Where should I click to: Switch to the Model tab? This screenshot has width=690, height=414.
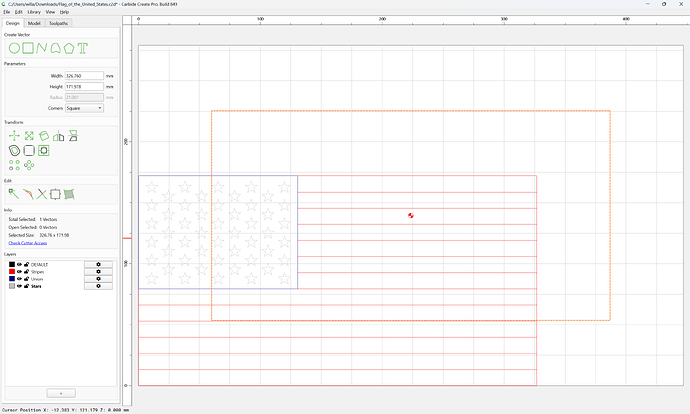coord(34,23)
